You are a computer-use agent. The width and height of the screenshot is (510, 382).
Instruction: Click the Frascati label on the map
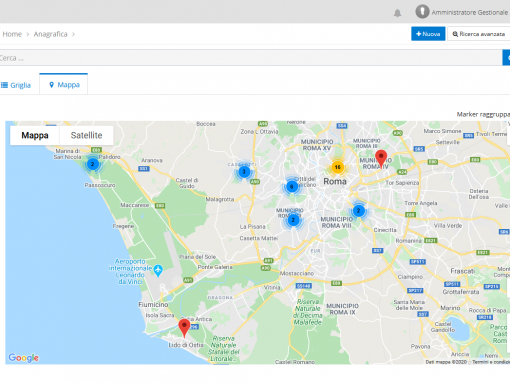tap(463, 271)
